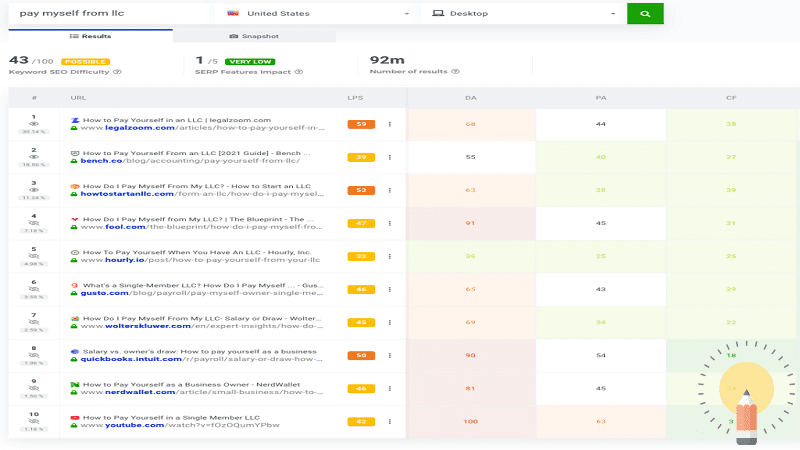Edit the keyword field 'pay myself from llc'
The width and height of the screenshot is (800, 450).
click(109, 14)
